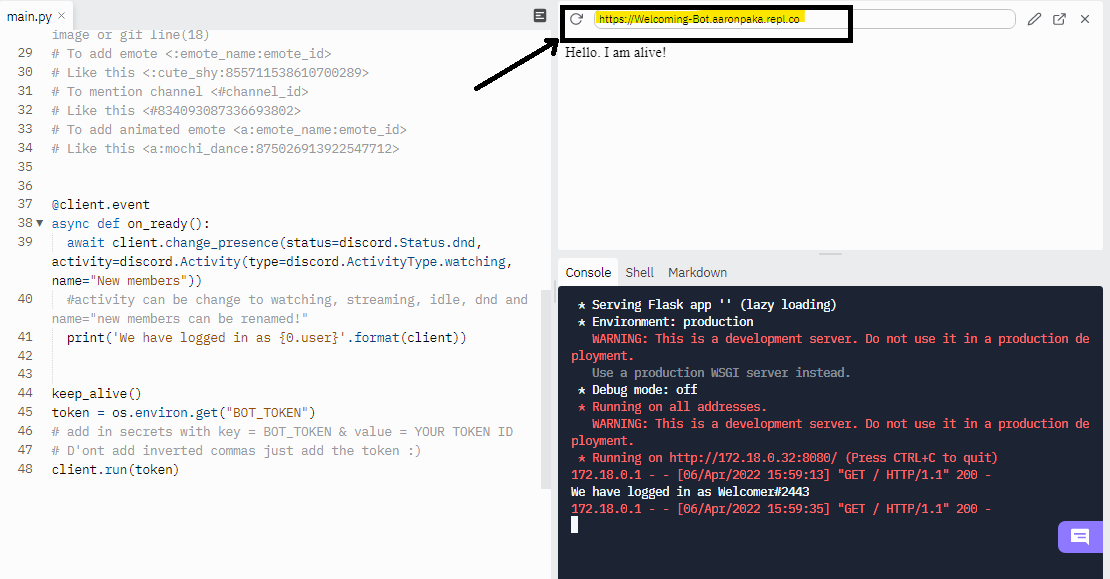Click the divider handle above the Console tabs
Screen dimensions: 1110x579
click(x=830, y=254)
